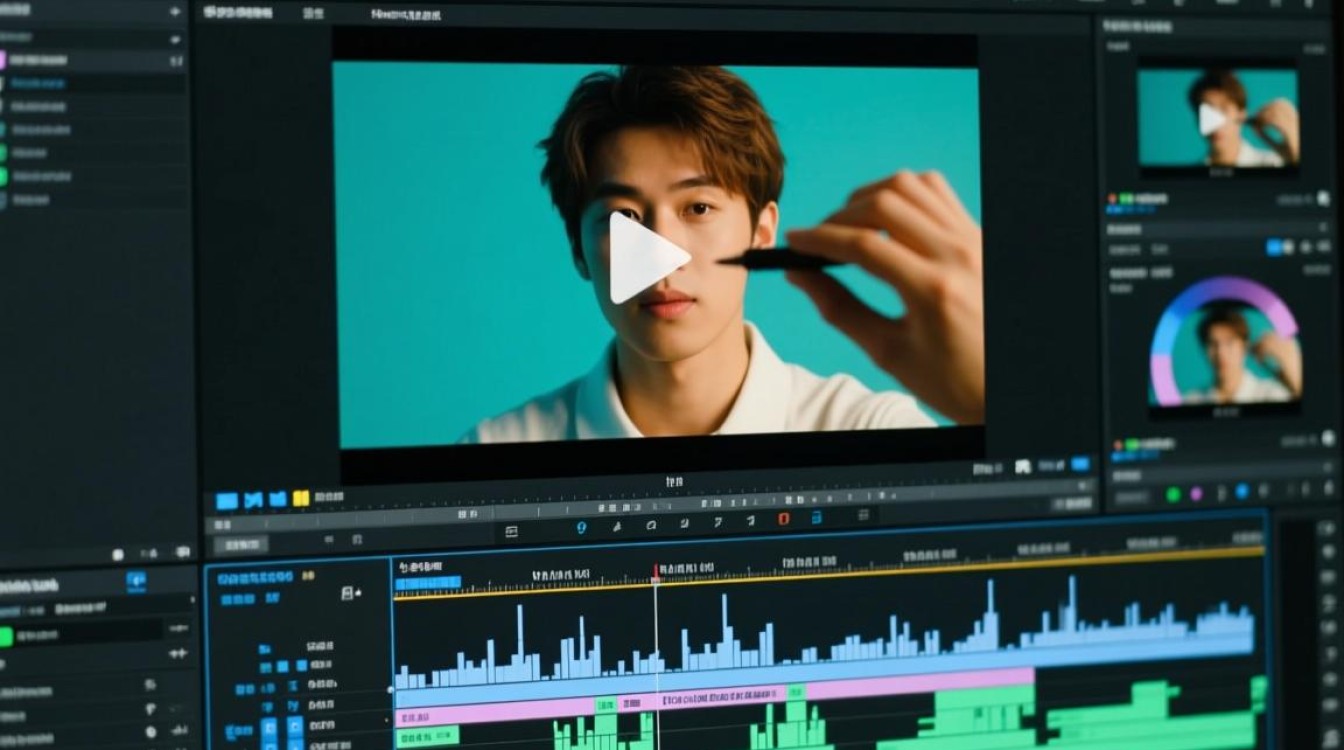
Task: Open the first tab label in the top bar
Action: pyautogui.click(x=237, y=13)
